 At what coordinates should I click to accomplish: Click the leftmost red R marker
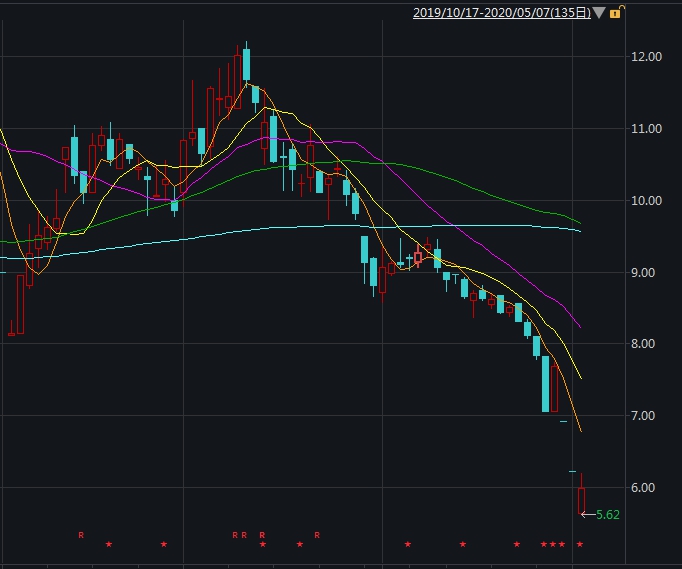click(x=81, y=535)
